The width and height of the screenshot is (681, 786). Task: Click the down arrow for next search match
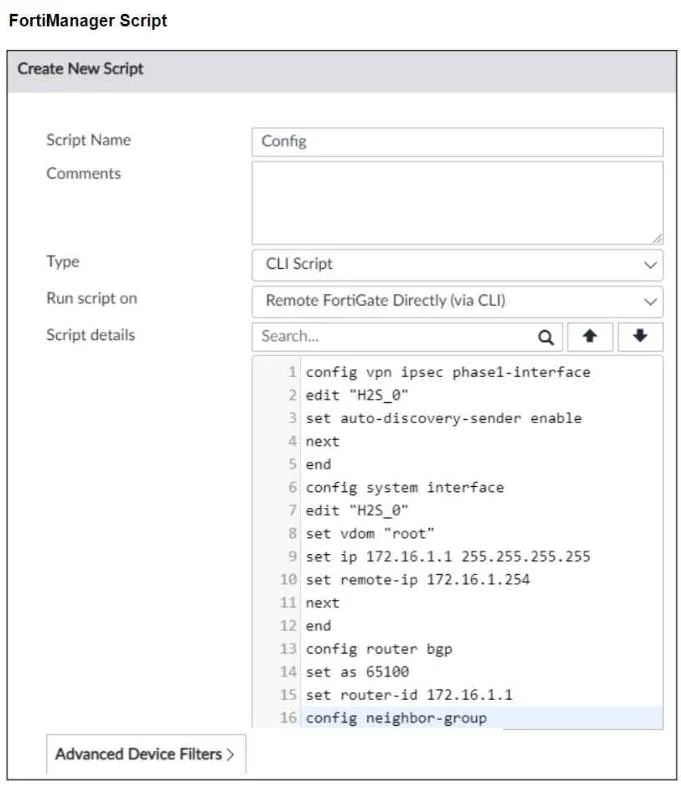pyautogui.click(x=640, y=337)
